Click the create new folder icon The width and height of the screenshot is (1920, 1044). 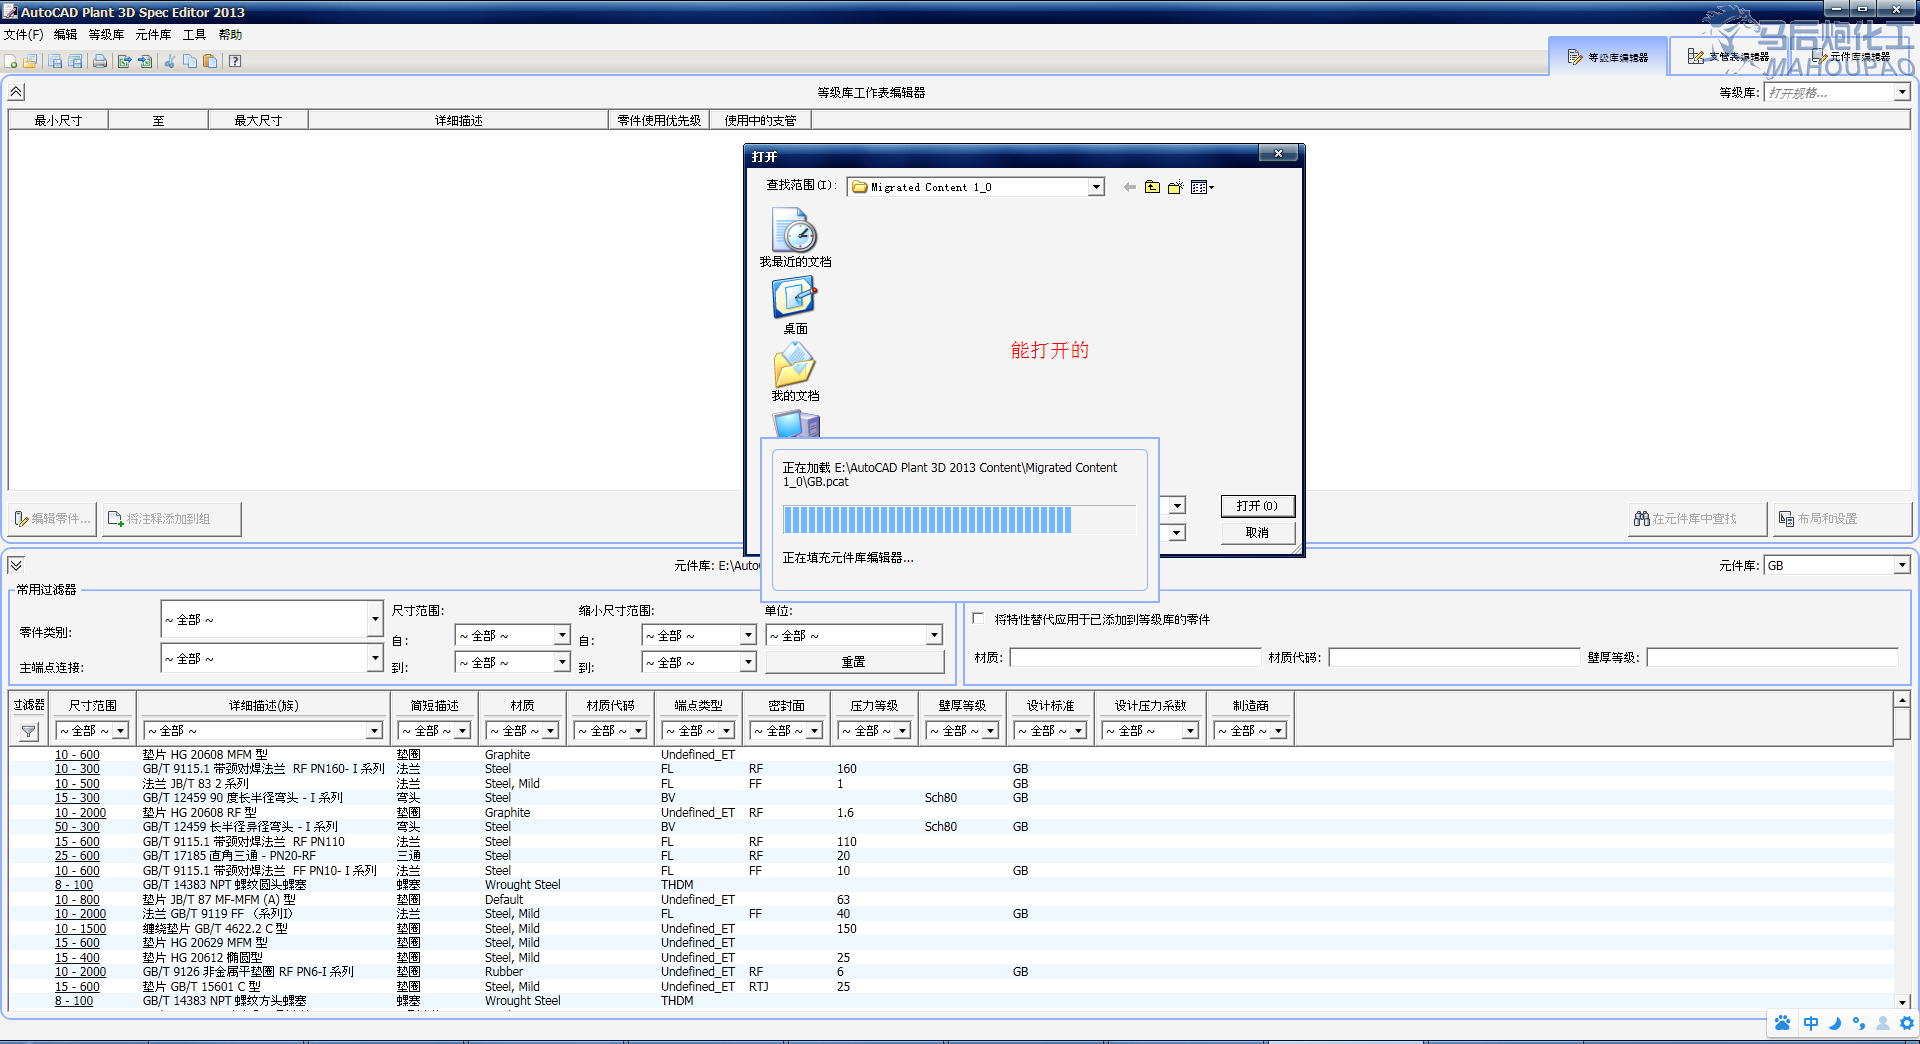(1175, 187)
